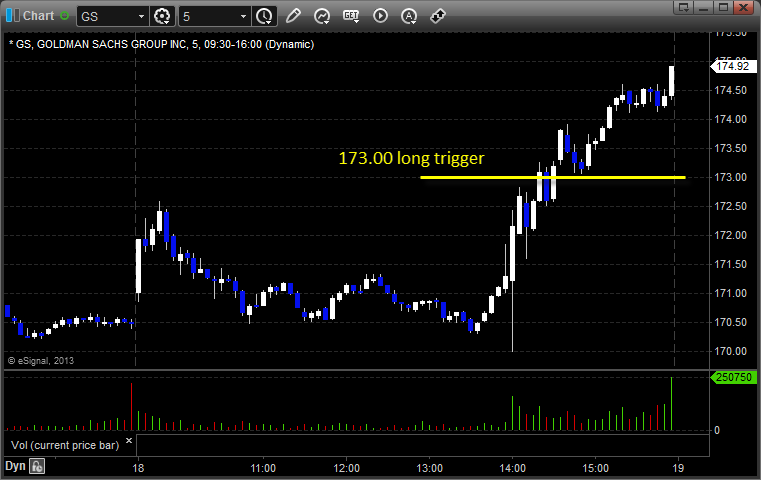Maximize the chart window
The height and width of the screenshot is (480, 761).
click(x=723, y=7)
